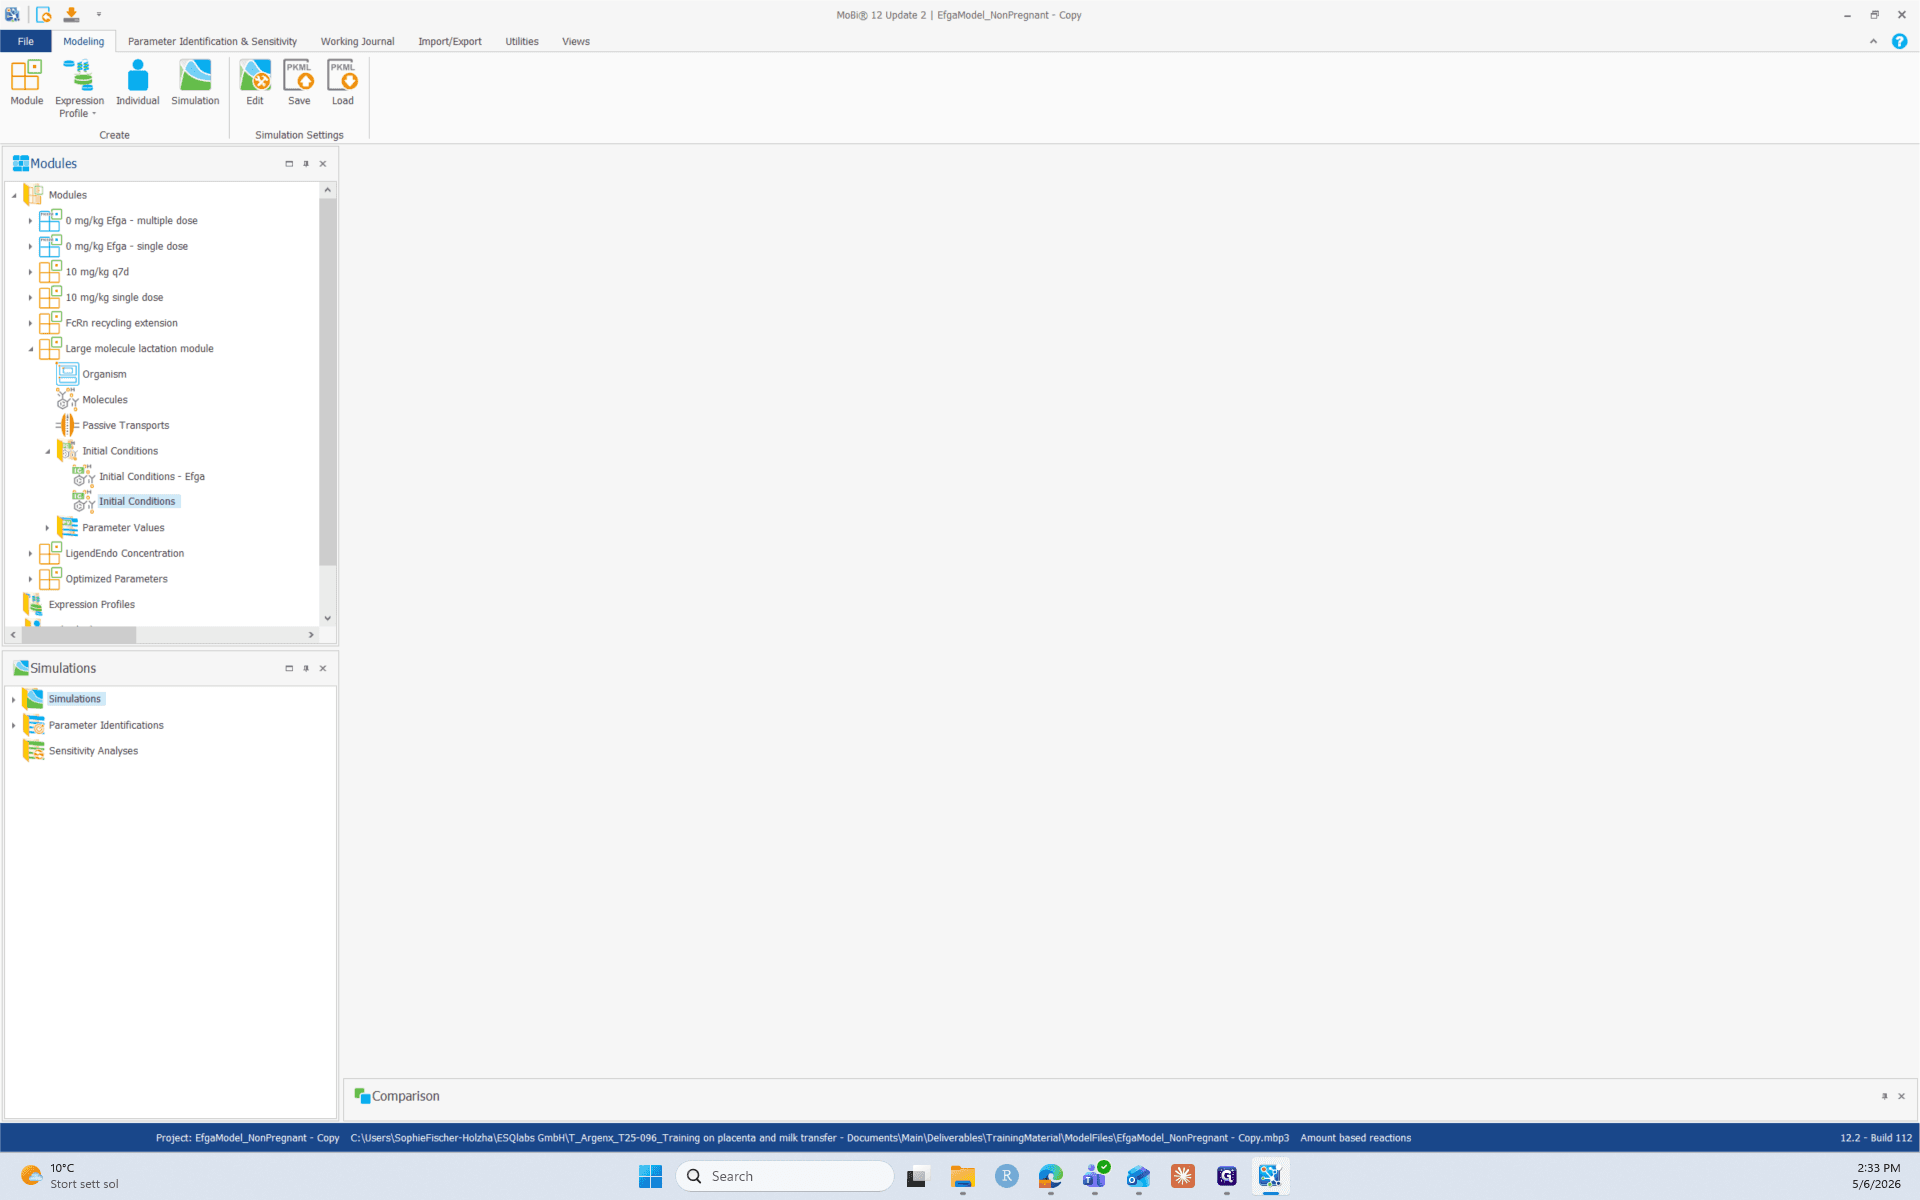Click the quick-access save icon in the title bar
This screenshot has height=1200, width=1920.
click(x=71, y=14)
